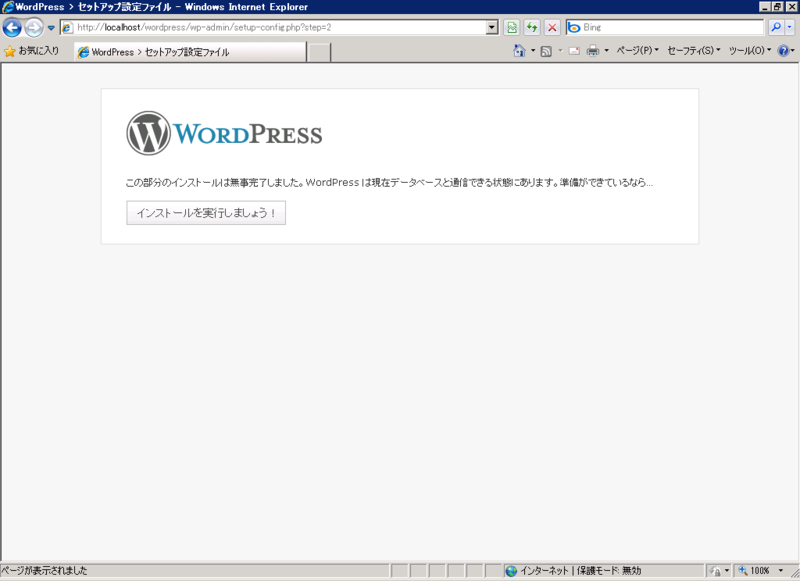
Task: Click the インストールを実行しましょう！ button
Action: pos(206,213)
